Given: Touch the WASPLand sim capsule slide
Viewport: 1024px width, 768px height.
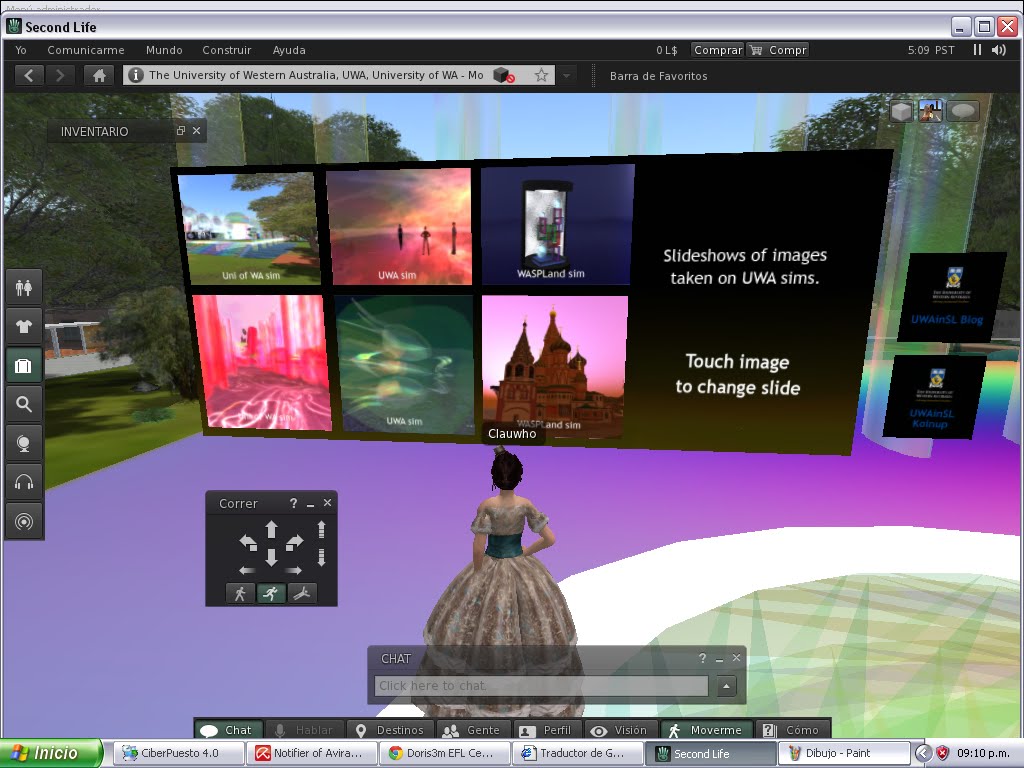Looking at the screenshot, I should [x=557, y=224].
